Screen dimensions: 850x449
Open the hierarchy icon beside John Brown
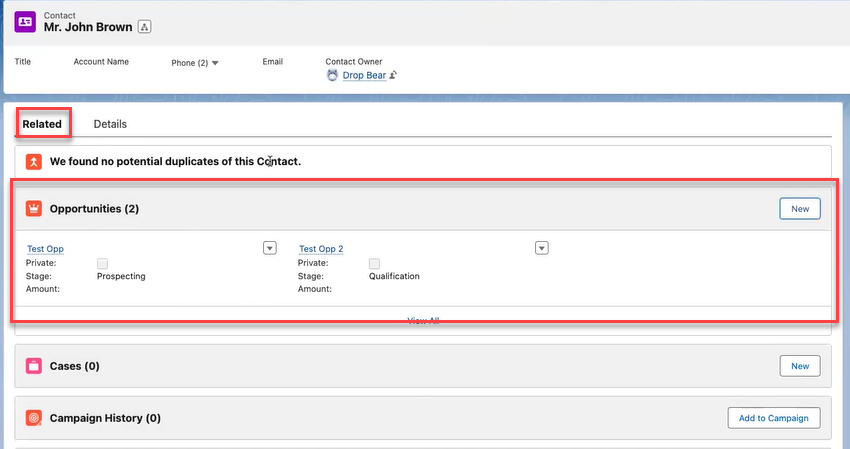(144, 27)
